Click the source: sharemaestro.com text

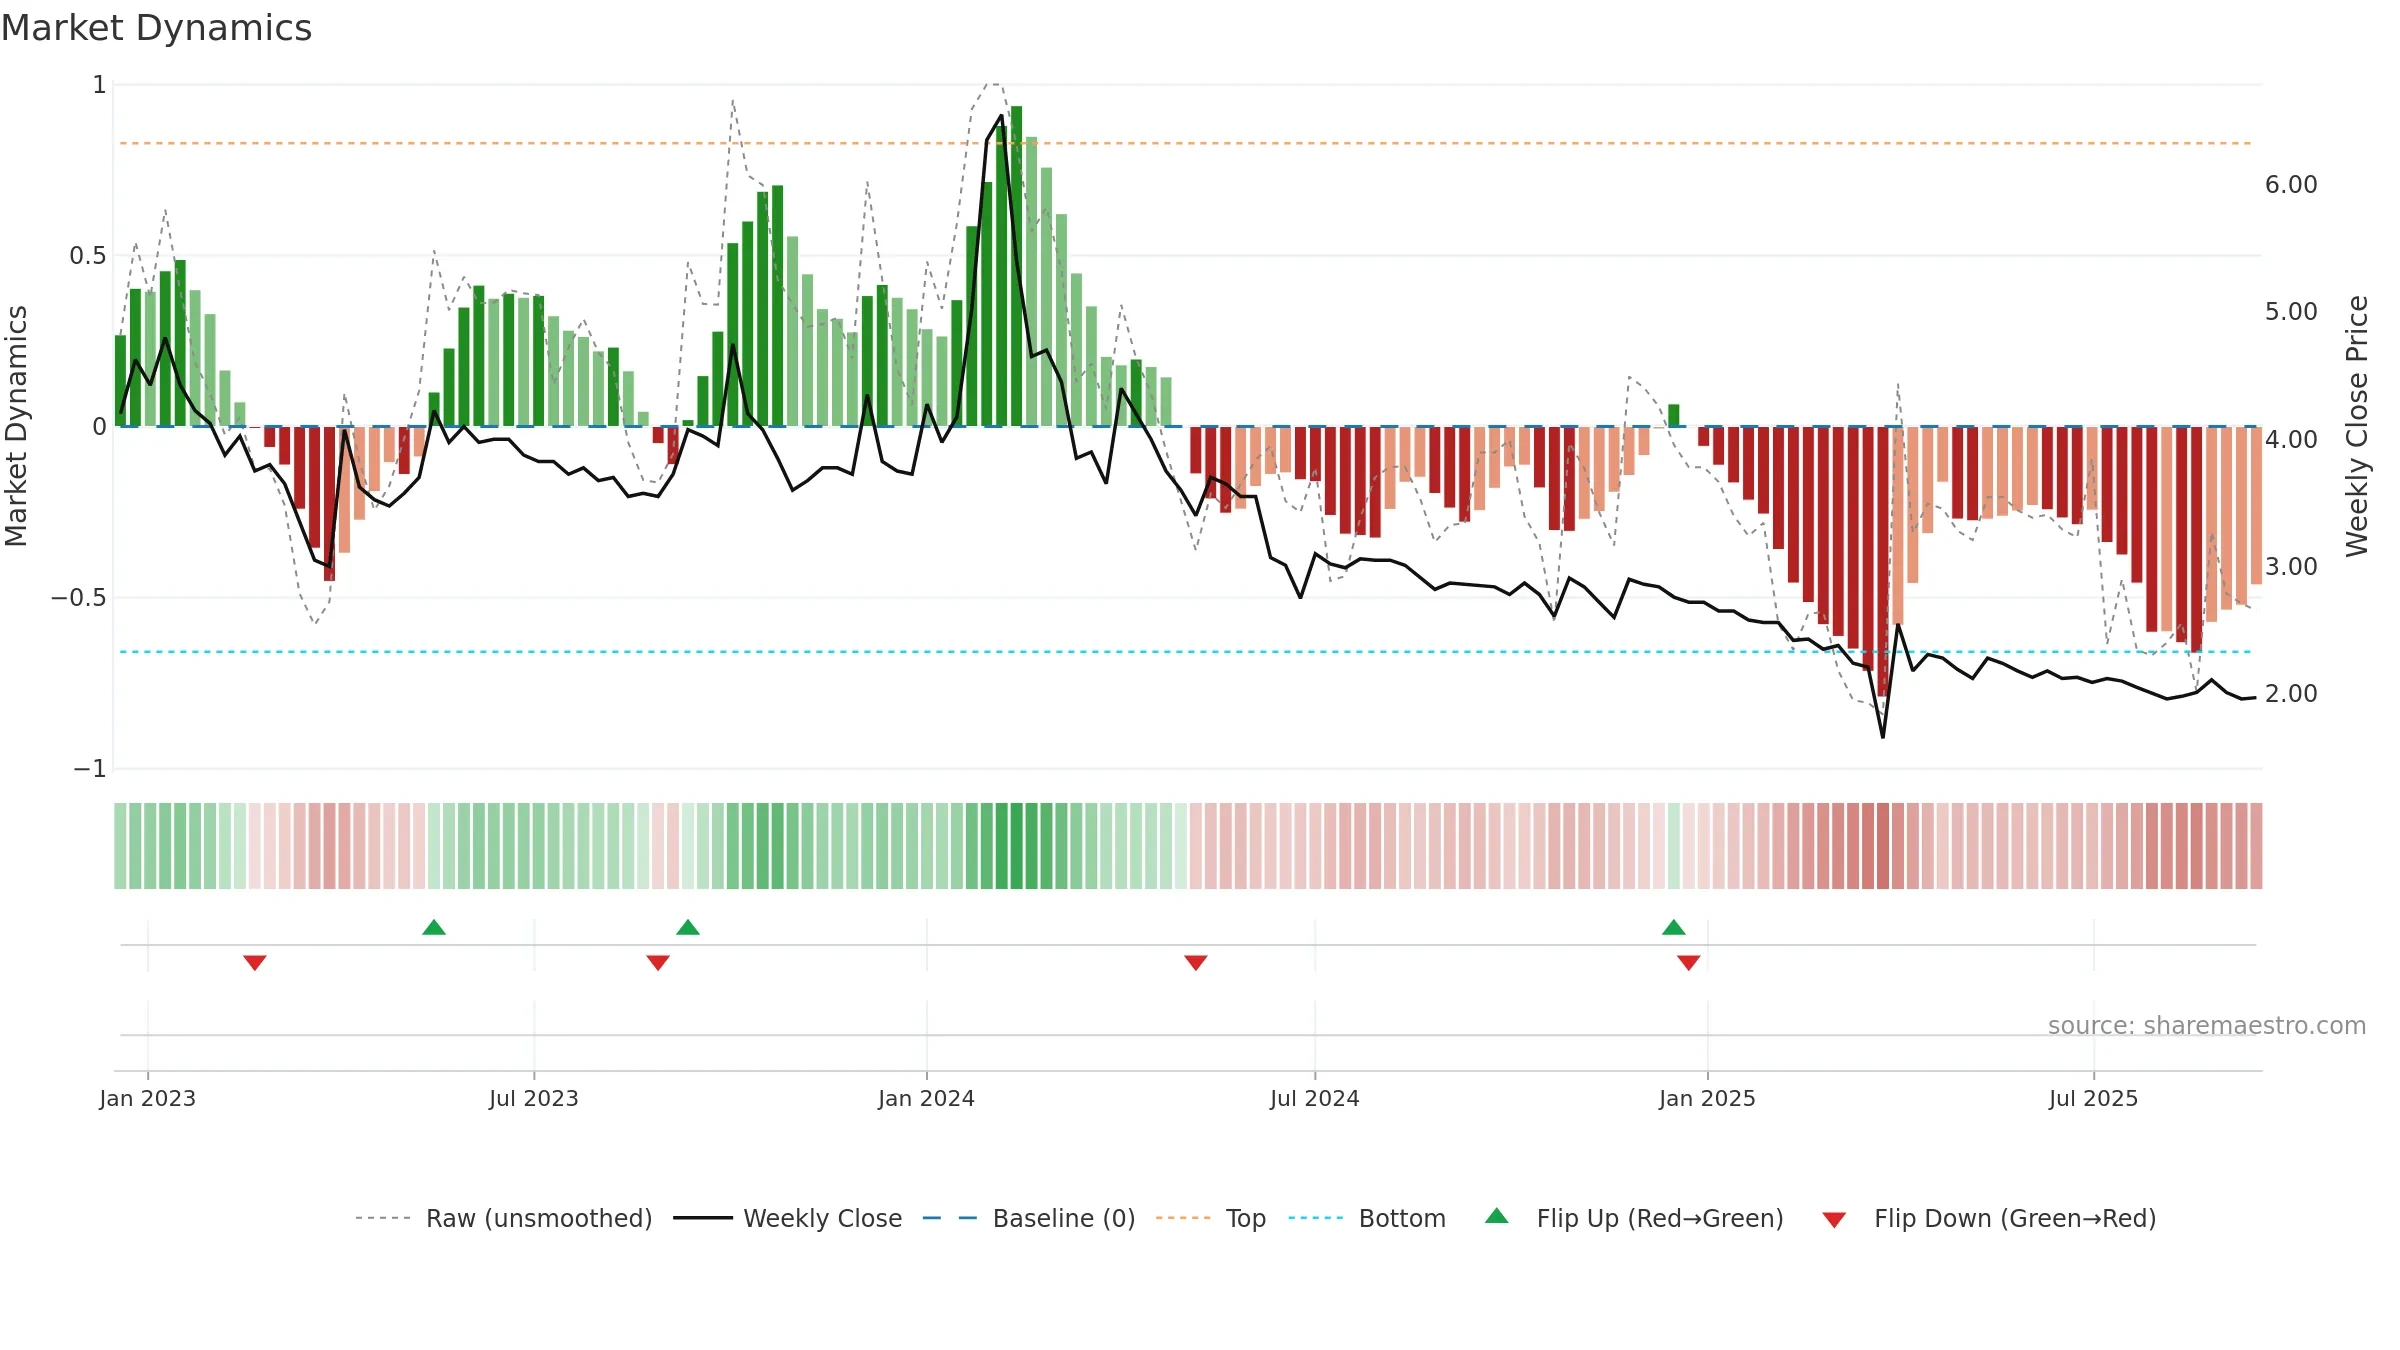click(x=2207, y=1025)
